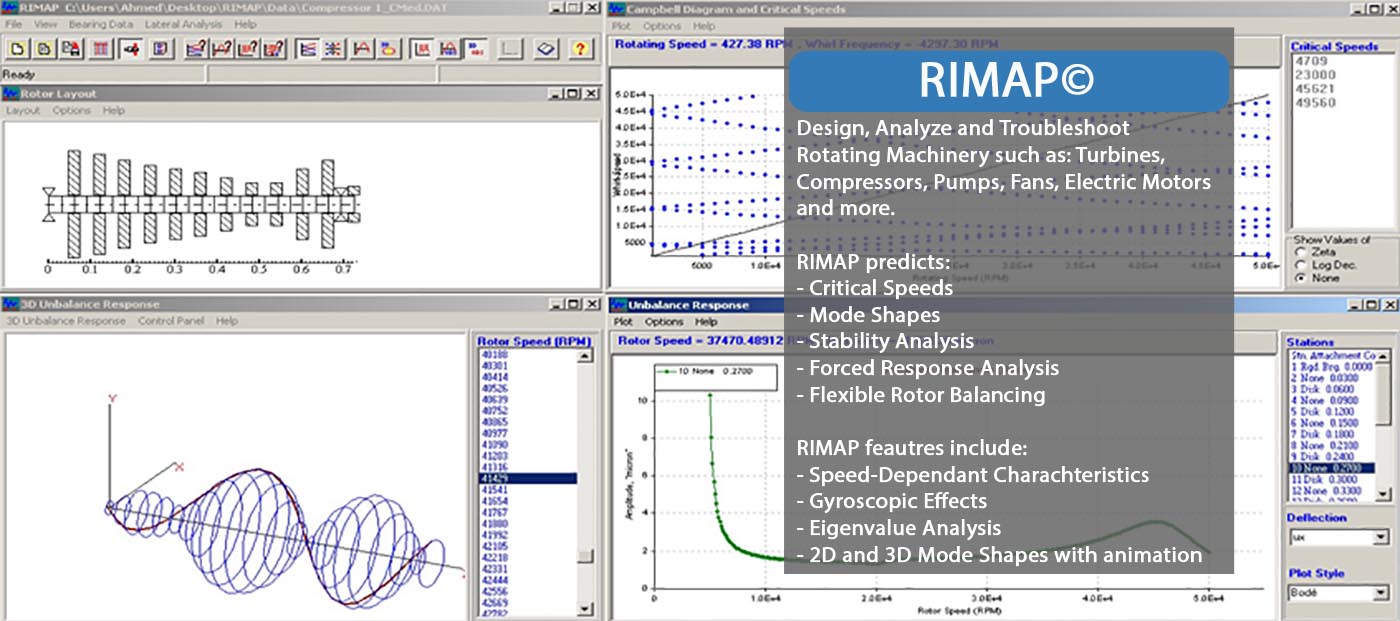Open the blue book toolbar icon
Image resolution: width=1400 pixels, height=621 pixels.
pyautogui.click(x=545, y=49)
